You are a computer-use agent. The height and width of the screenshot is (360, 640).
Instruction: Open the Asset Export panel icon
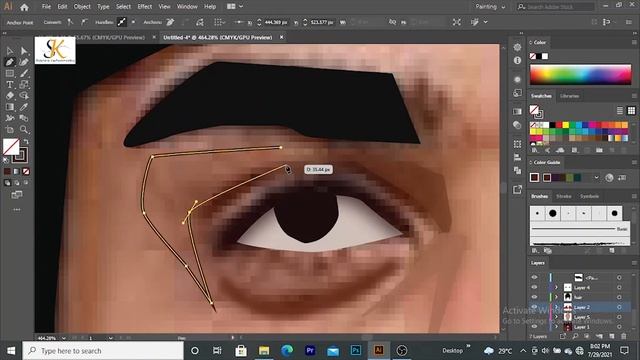(517, 189)
